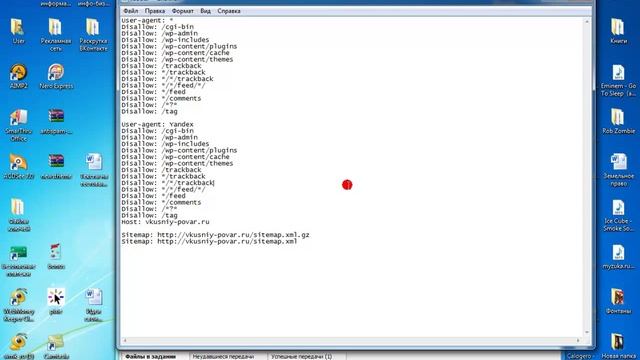640x360 pixels.
Task: Open the Правка menu
Action: 155,11
